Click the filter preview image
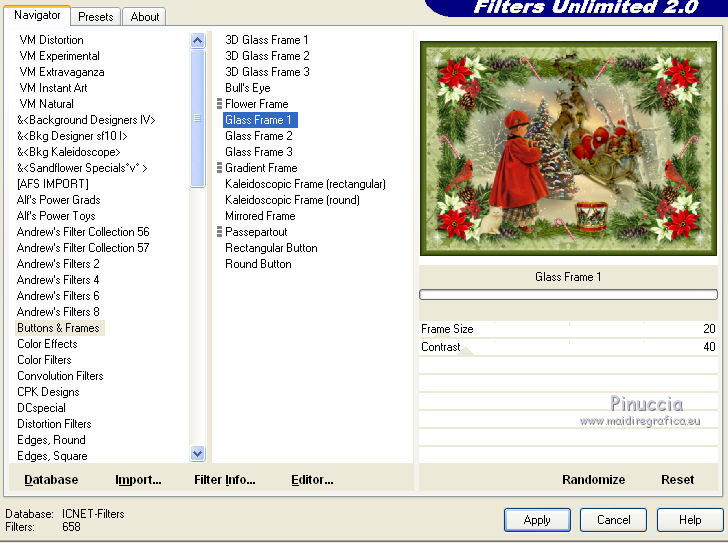 568,149
